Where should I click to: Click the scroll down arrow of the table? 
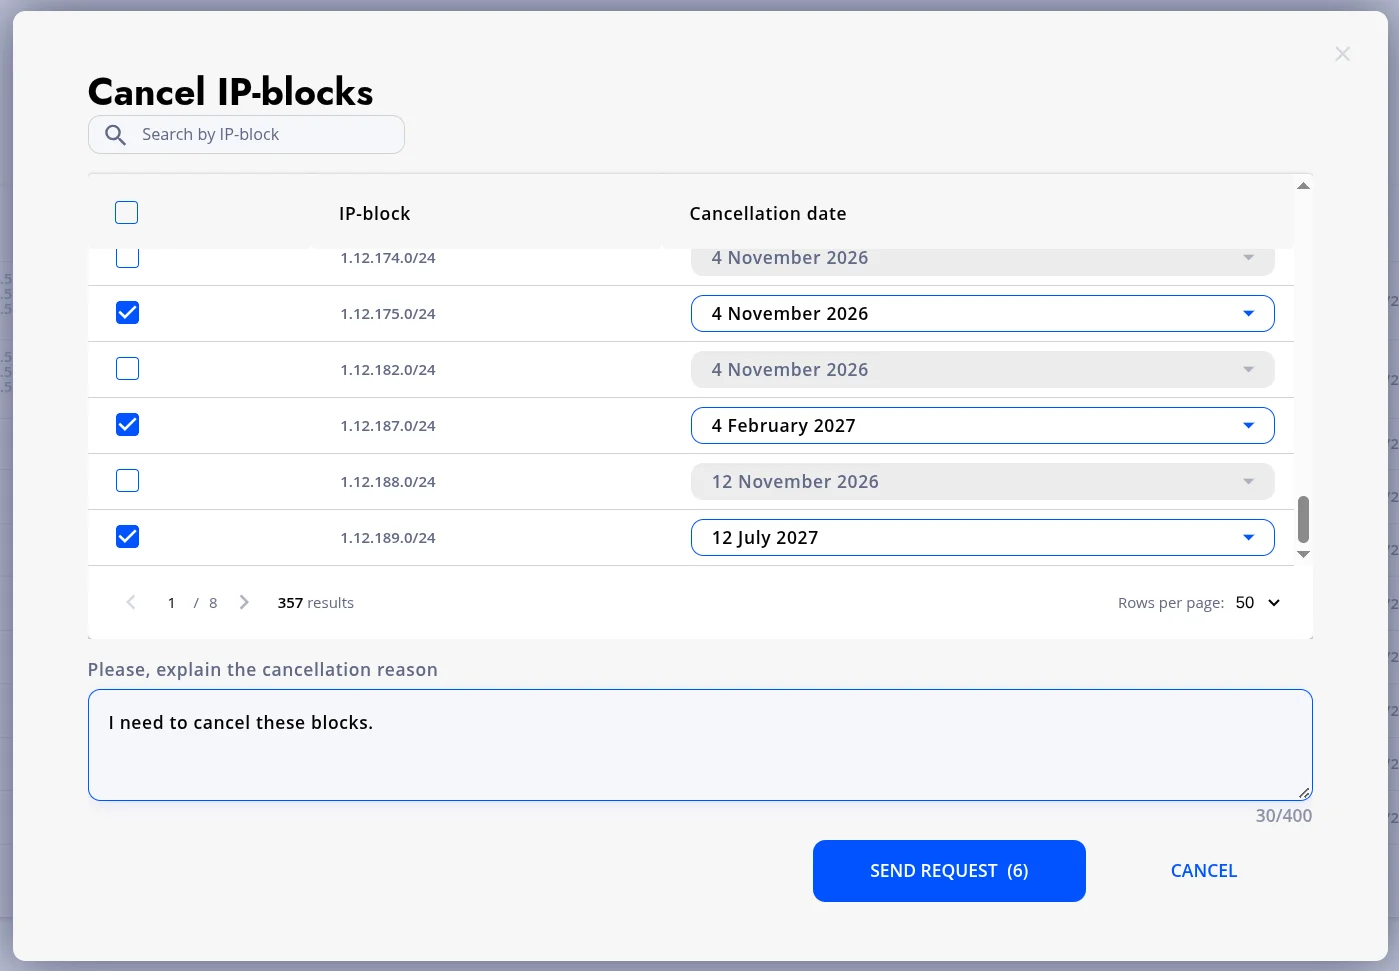[1303, 554]
